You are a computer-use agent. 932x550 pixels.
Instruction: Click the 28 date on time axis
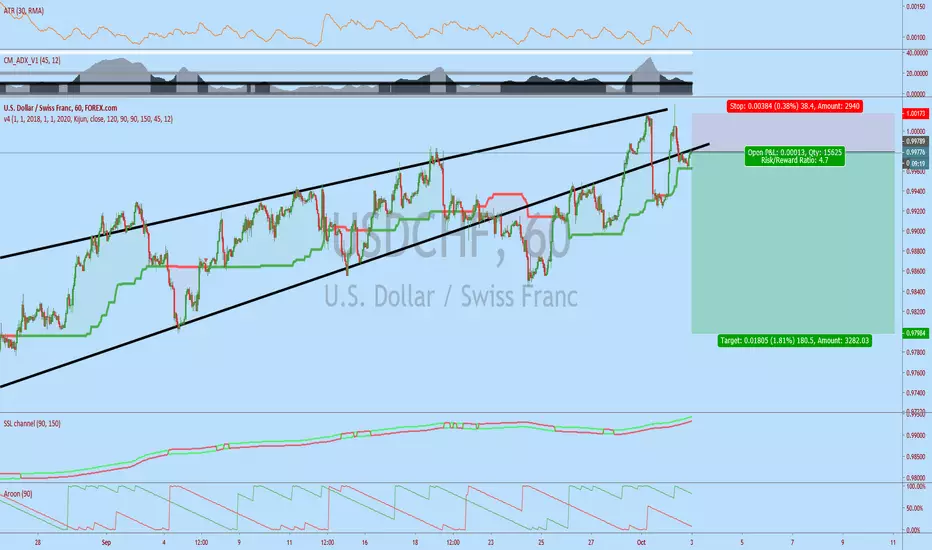(x=38, y=542)
